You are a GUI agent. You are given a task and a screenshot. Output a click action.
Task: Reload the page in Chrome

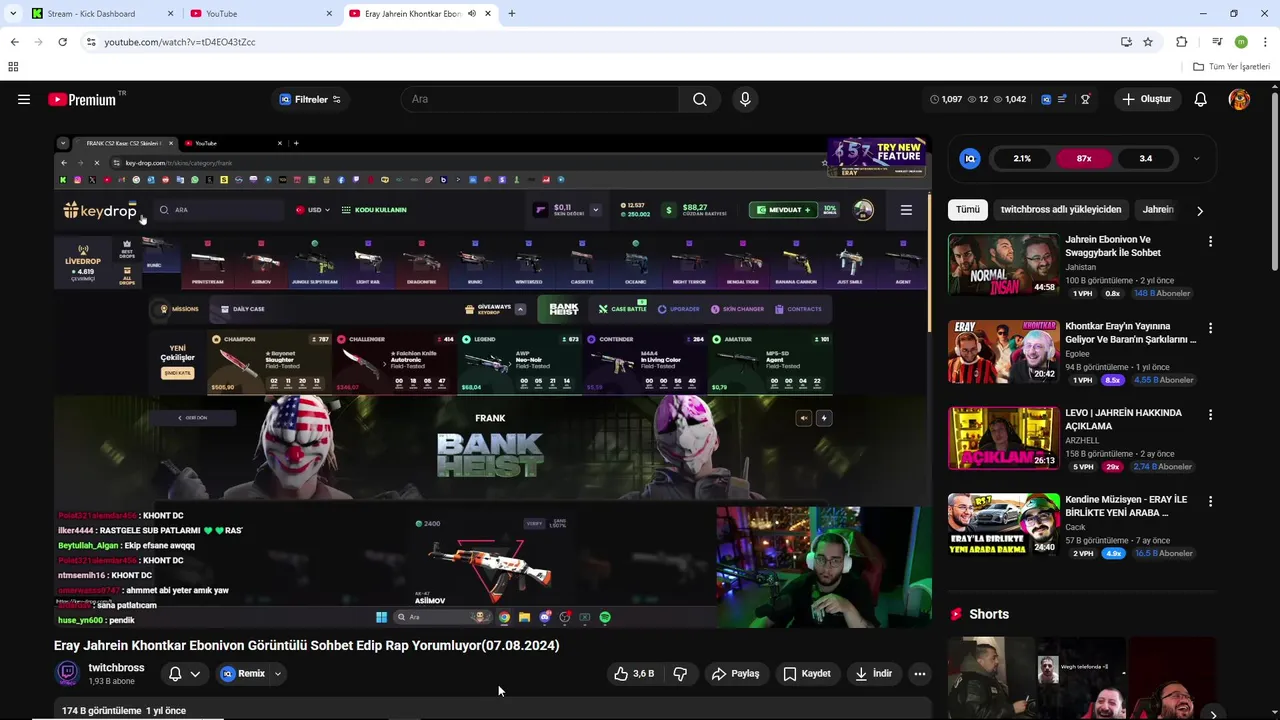point(62,42)
